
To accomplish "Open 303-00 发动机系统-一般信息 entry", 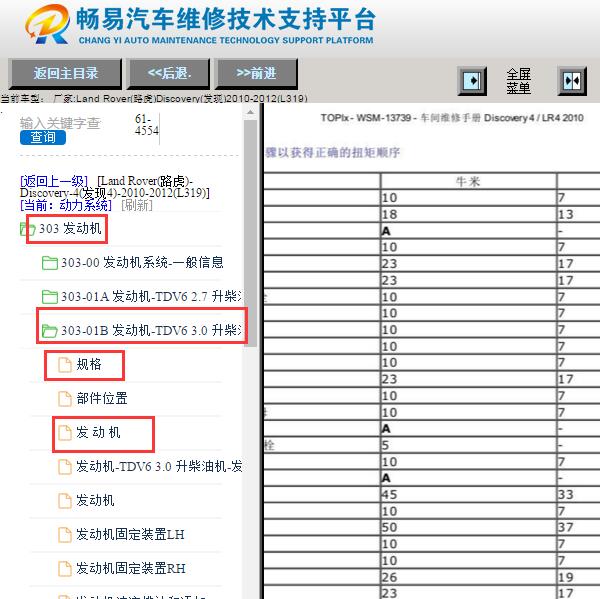I will (142, 263).
